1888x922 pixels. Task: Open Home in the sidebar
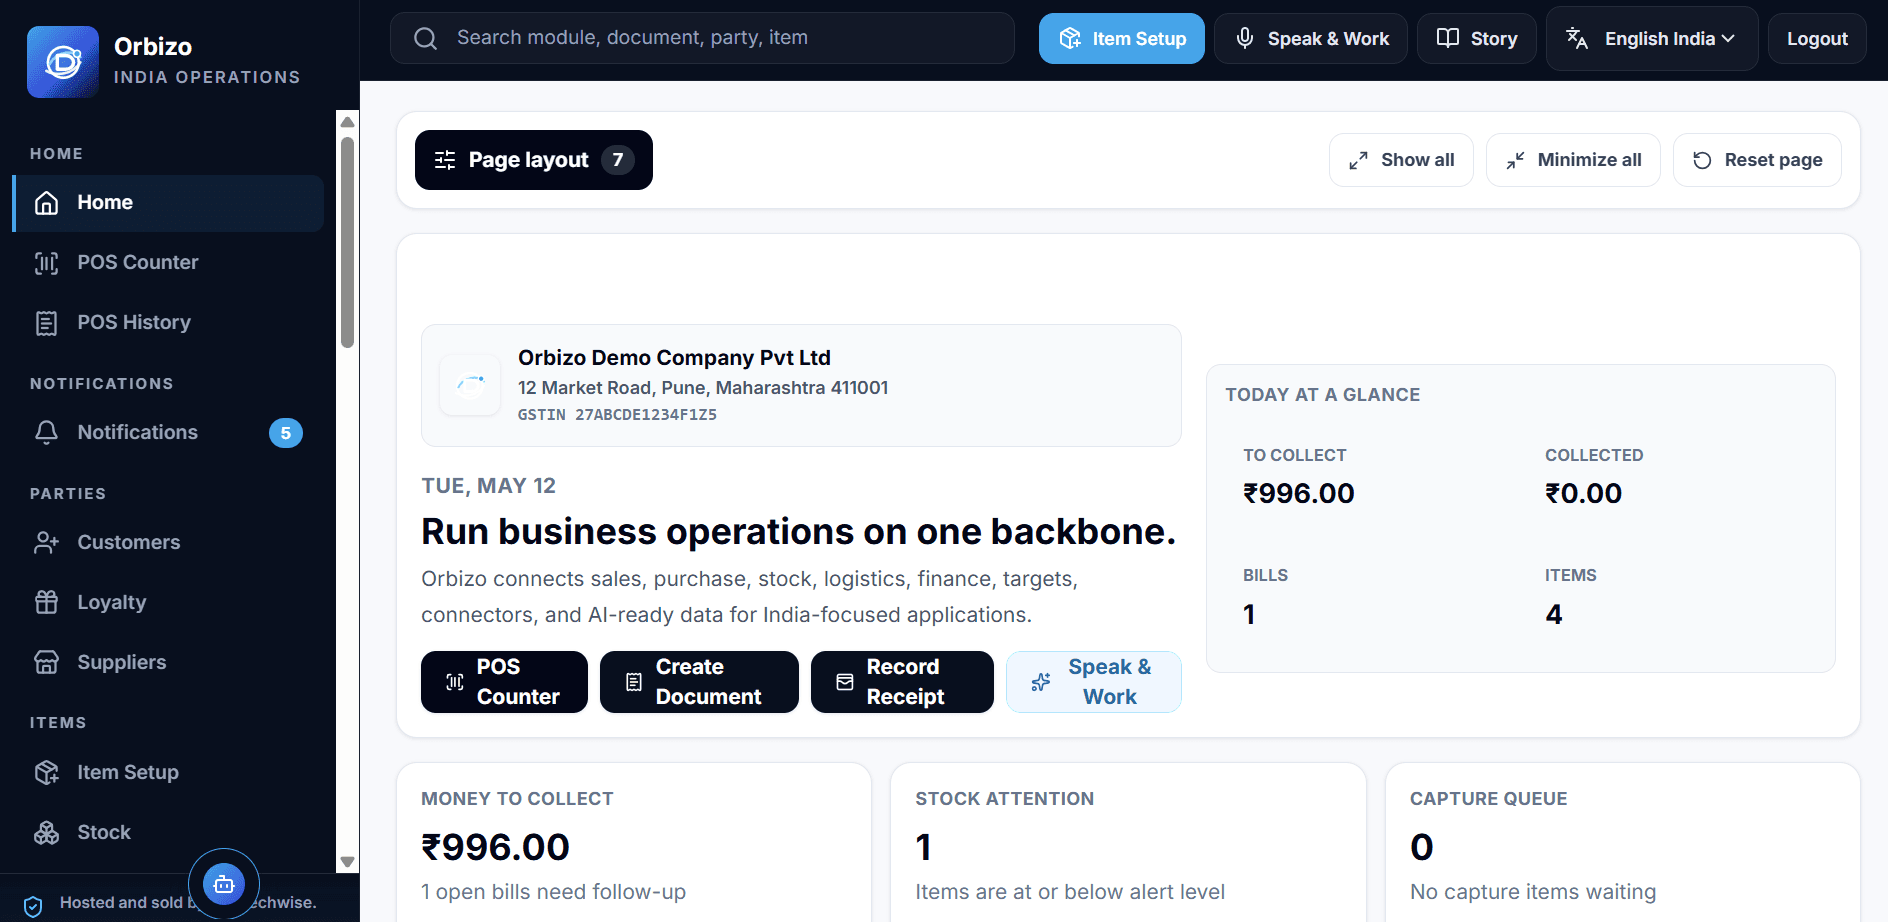[168, 203]
